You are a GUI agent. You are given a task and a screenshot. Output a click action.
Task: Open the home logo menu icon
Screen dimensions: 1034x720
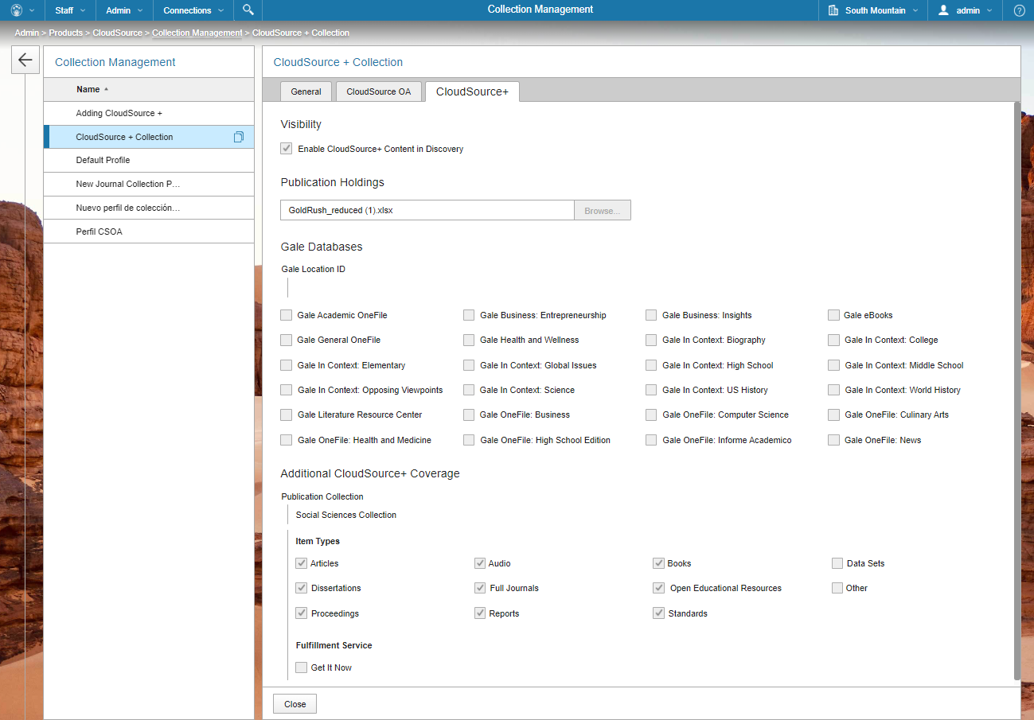tap(17, 11)
